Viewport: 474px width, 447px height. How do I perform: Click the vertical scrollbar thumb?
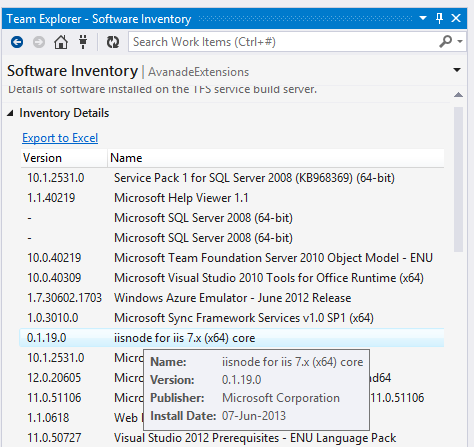458,179
